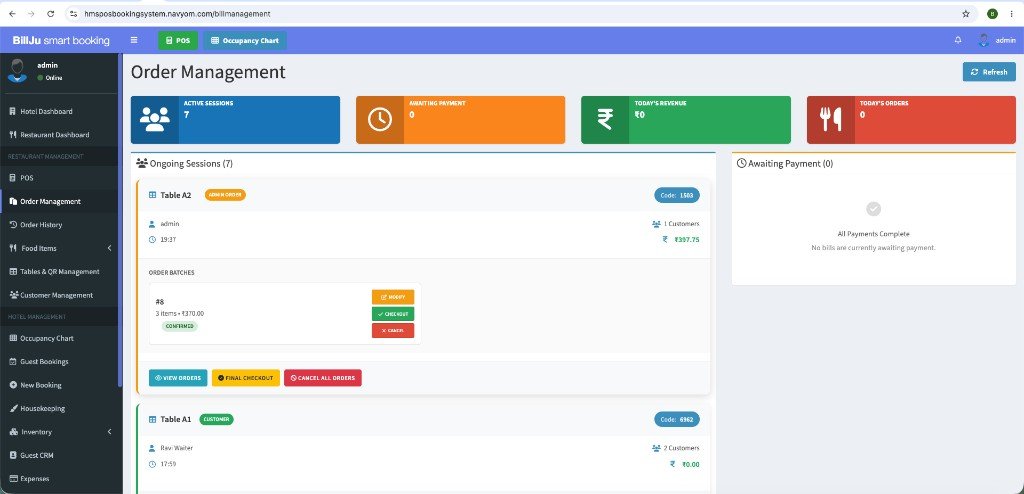Click the "1 Customers" label
The height and width of the screenshot is (494, 1024).
tap(682, 224)
